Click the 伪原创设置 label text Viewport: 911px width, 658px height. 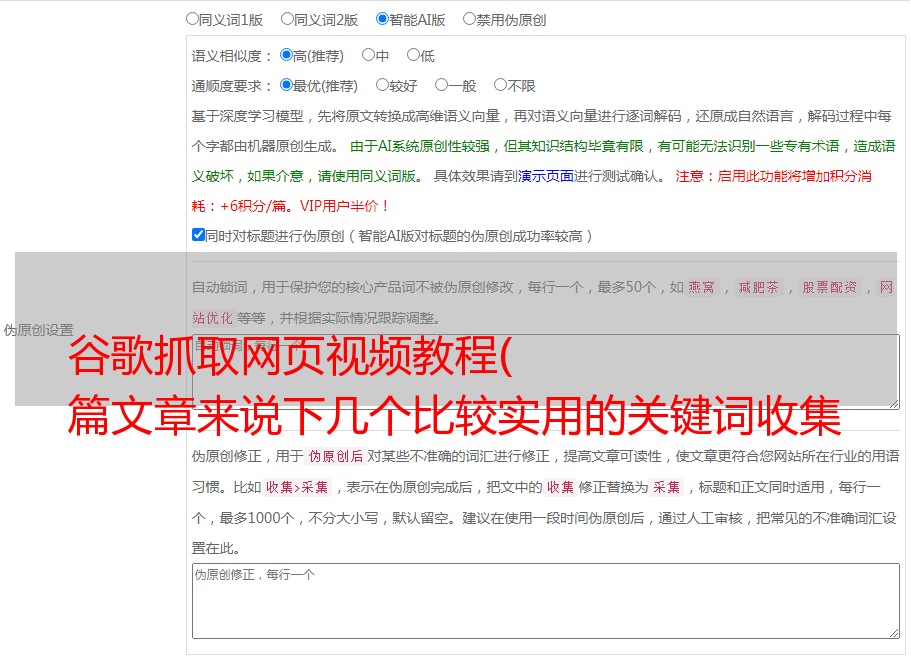pos(38,330)
